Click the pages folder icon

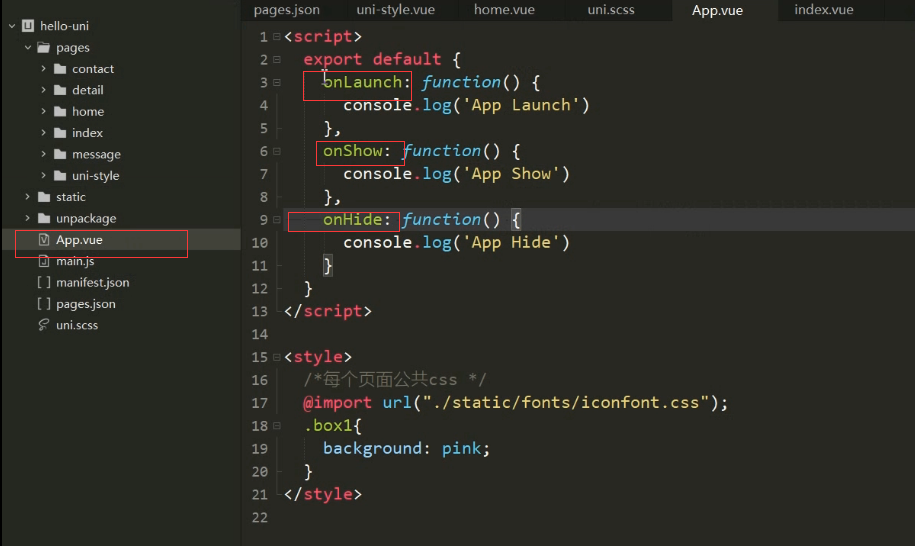pyautogui.click(x=44, y=47)
